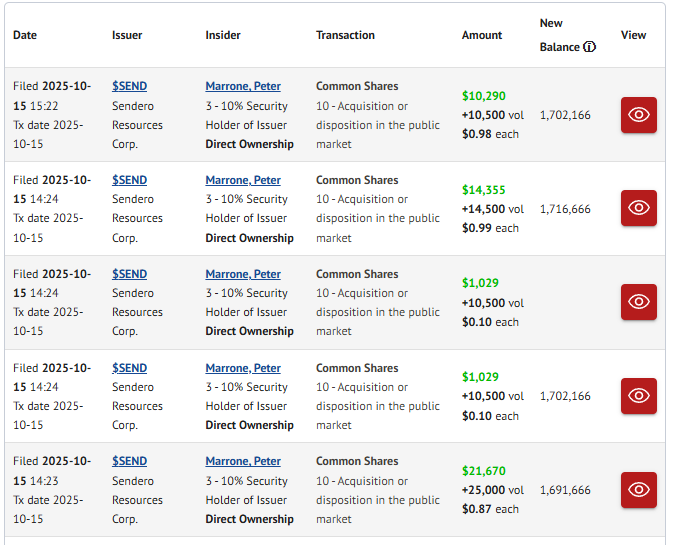Select the $10,290 amount value
The width and height of the screenshot is (674, 545).
[x=484, y=96]
